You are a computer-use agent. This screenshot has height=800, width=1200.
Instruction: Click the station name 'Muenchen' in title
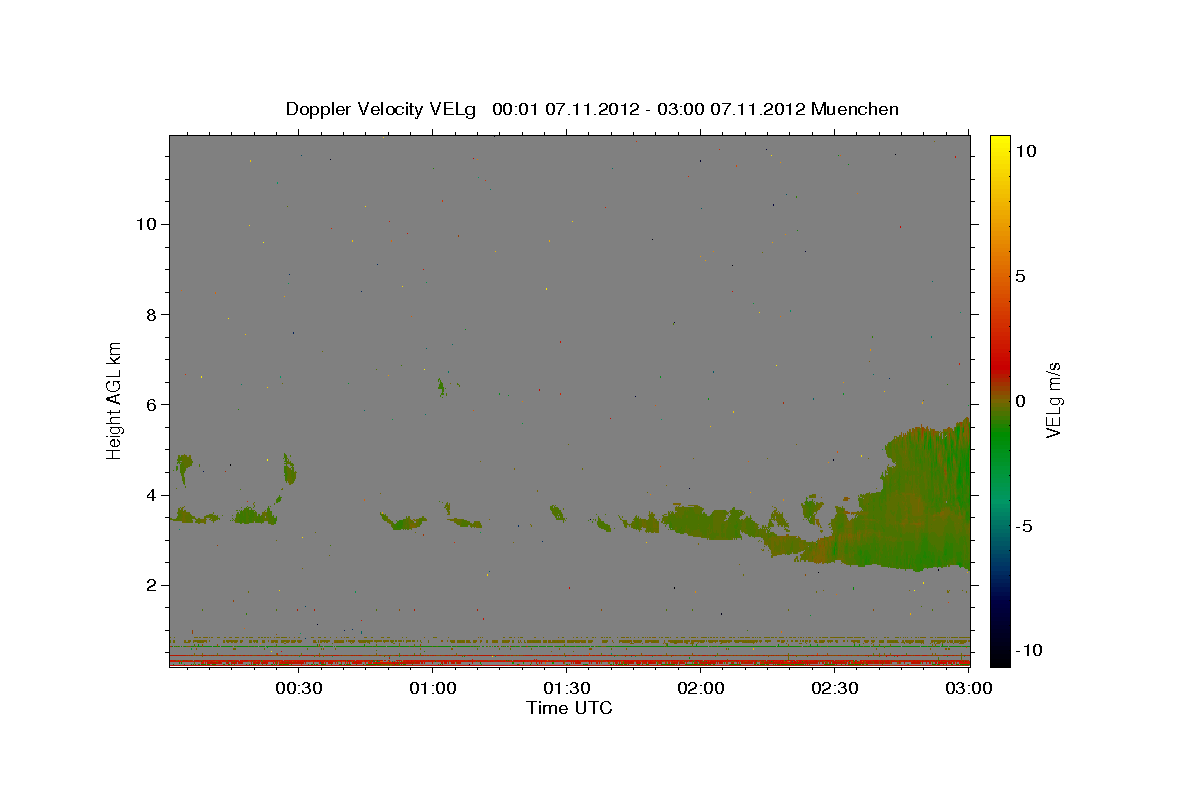pos(855,109)
